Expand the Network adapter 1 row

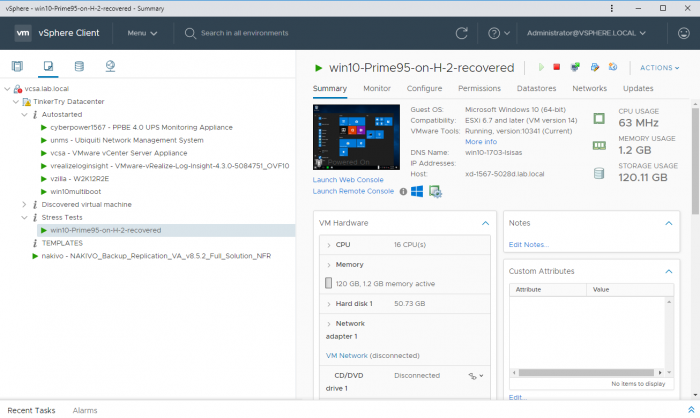pyautogui.click(x=329, y=324)
